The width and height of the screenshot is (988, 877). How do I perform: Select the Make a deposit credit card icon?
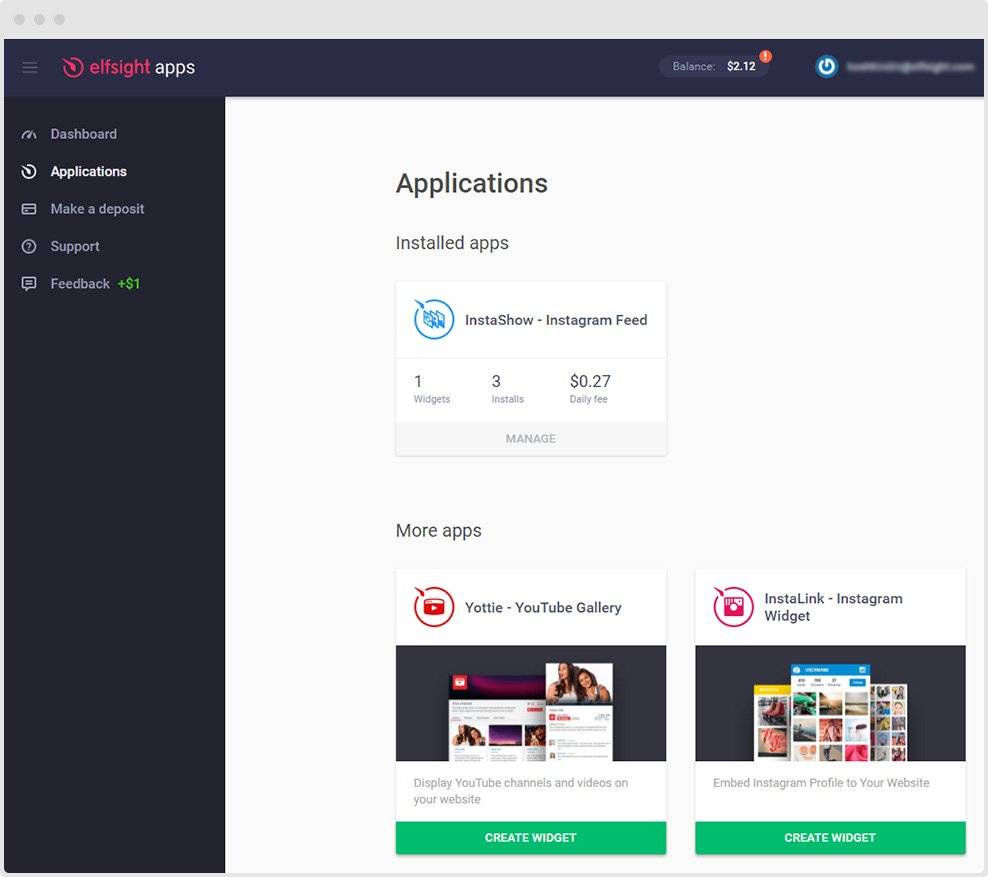pyautogui.click(x=30, y=208)
